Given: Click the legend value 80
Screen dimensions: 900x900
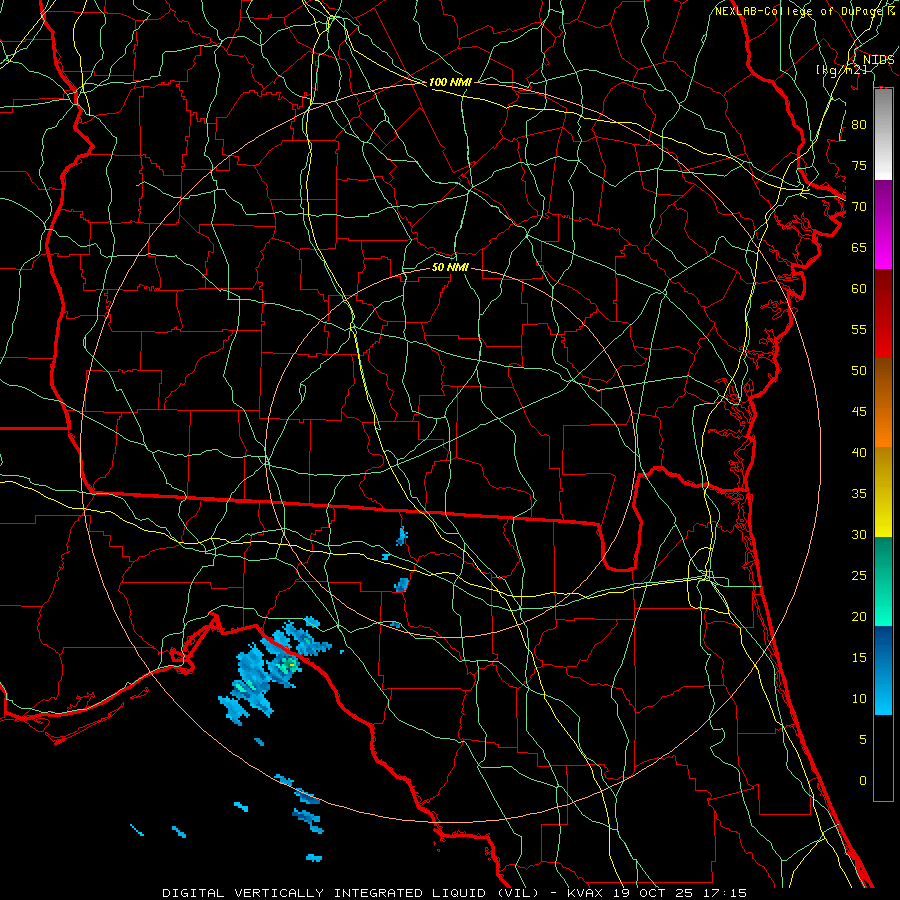Looking at the screenshot, I should point(859,125).
